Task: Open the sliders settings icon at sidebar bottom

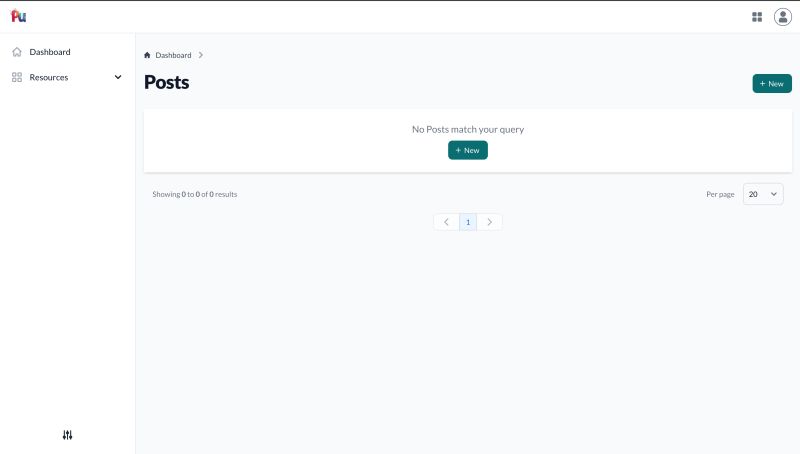Action: [67, 435]
